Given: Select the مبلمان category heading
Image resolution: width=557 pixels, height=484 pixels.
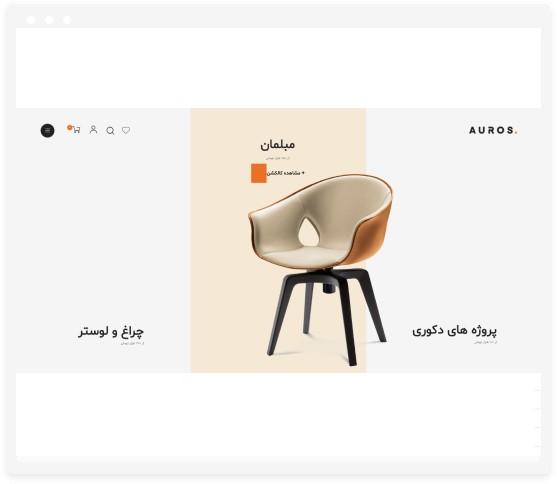Looking at the screenshot, I should [278, 145].
